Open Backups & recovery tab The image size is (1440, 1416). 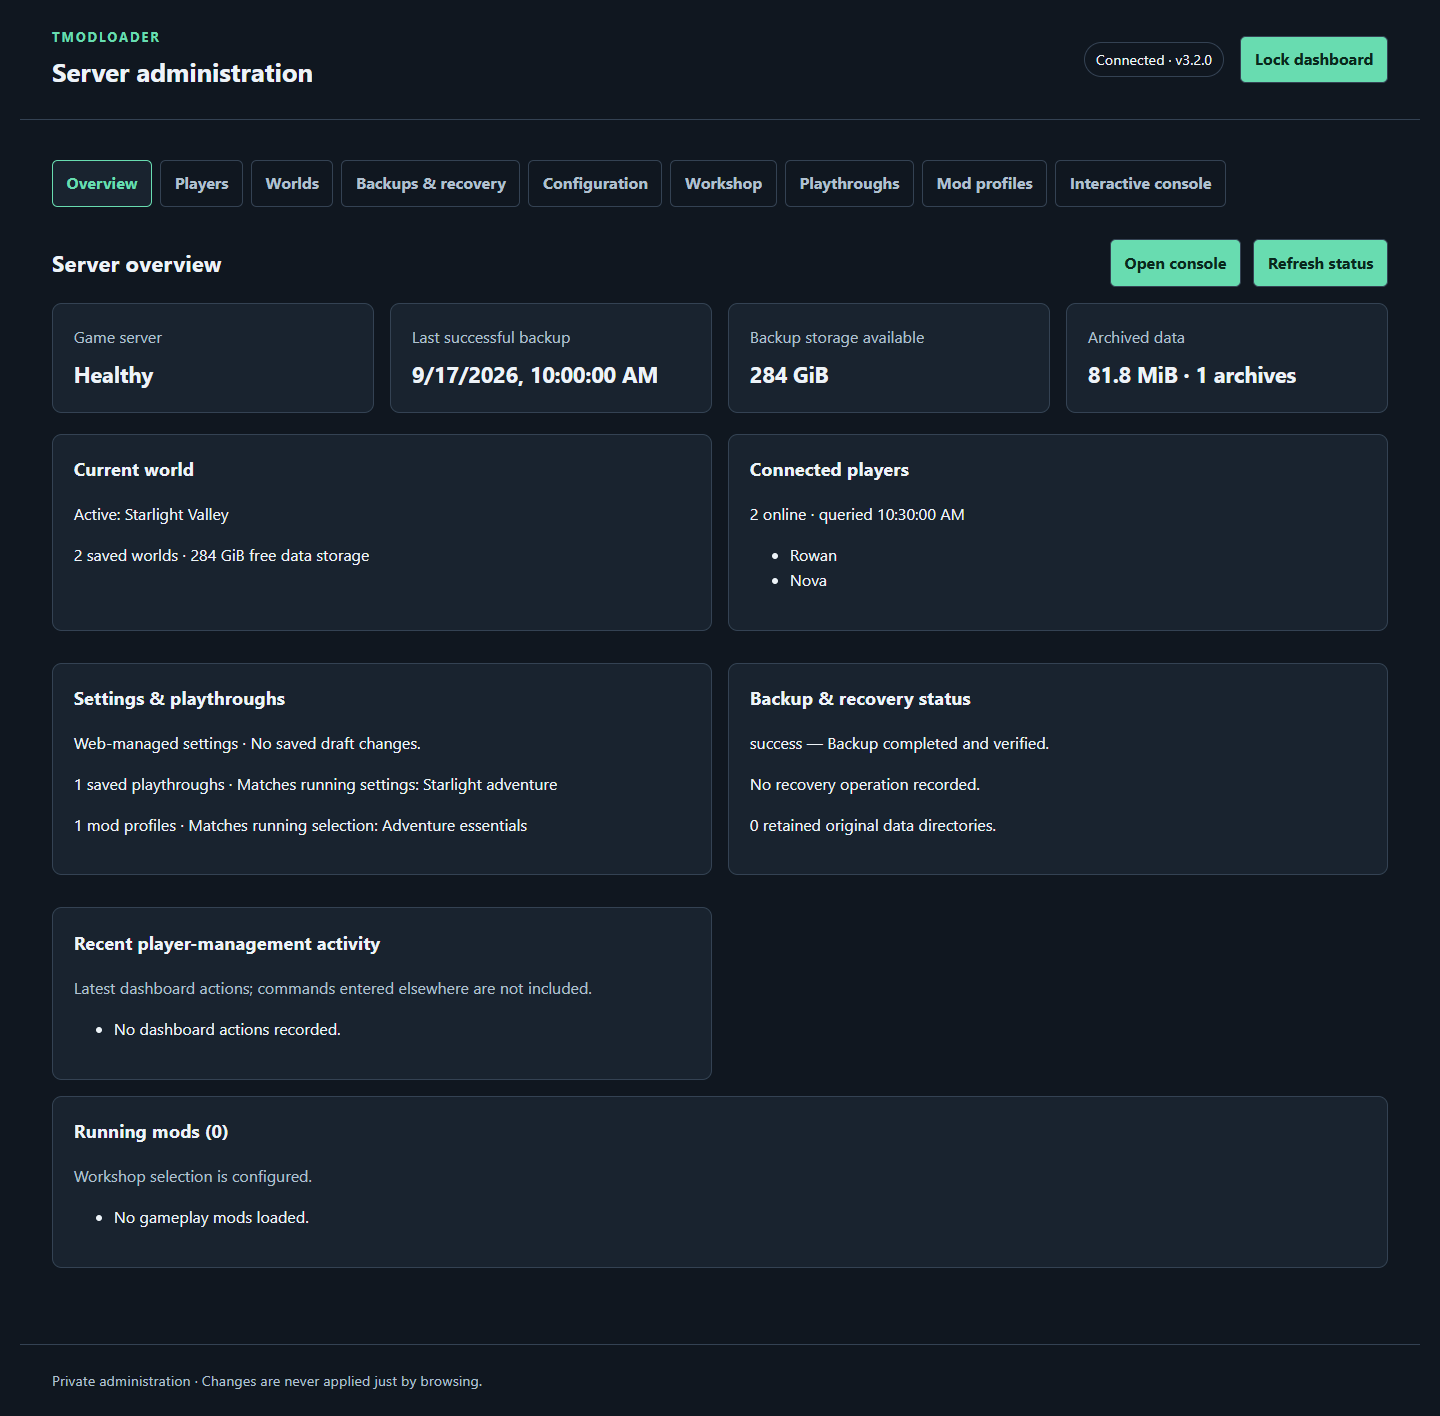[431, 184]
